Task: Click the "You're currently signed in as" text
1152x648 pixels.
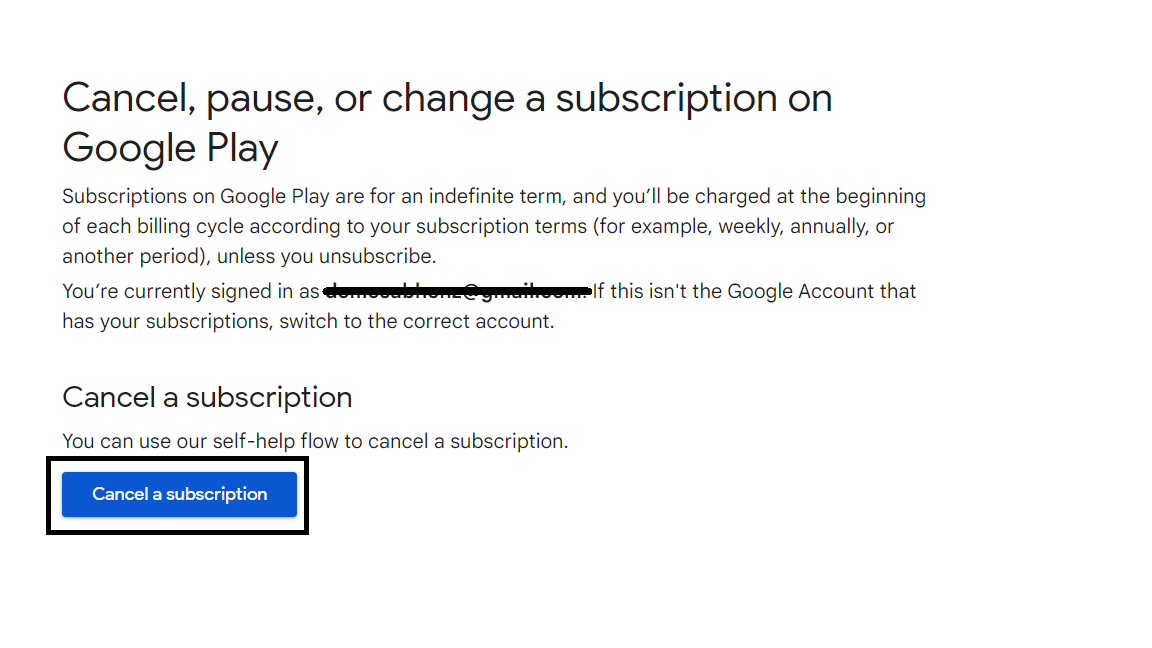Action: (190, 291)
